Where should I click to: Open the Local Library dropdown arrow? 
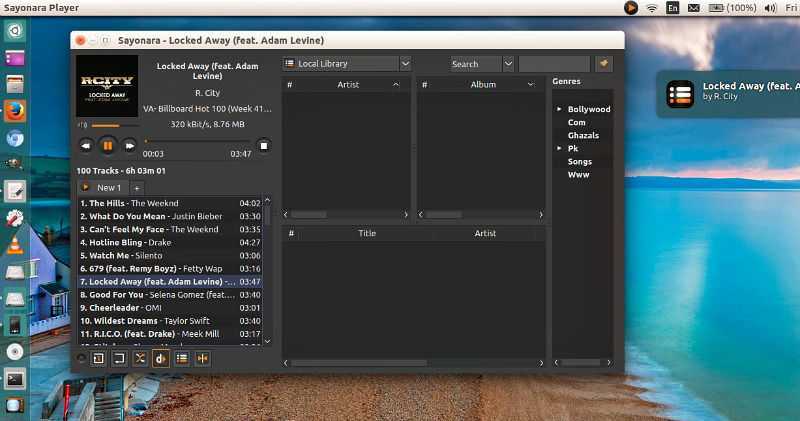(x=405, y=64)
